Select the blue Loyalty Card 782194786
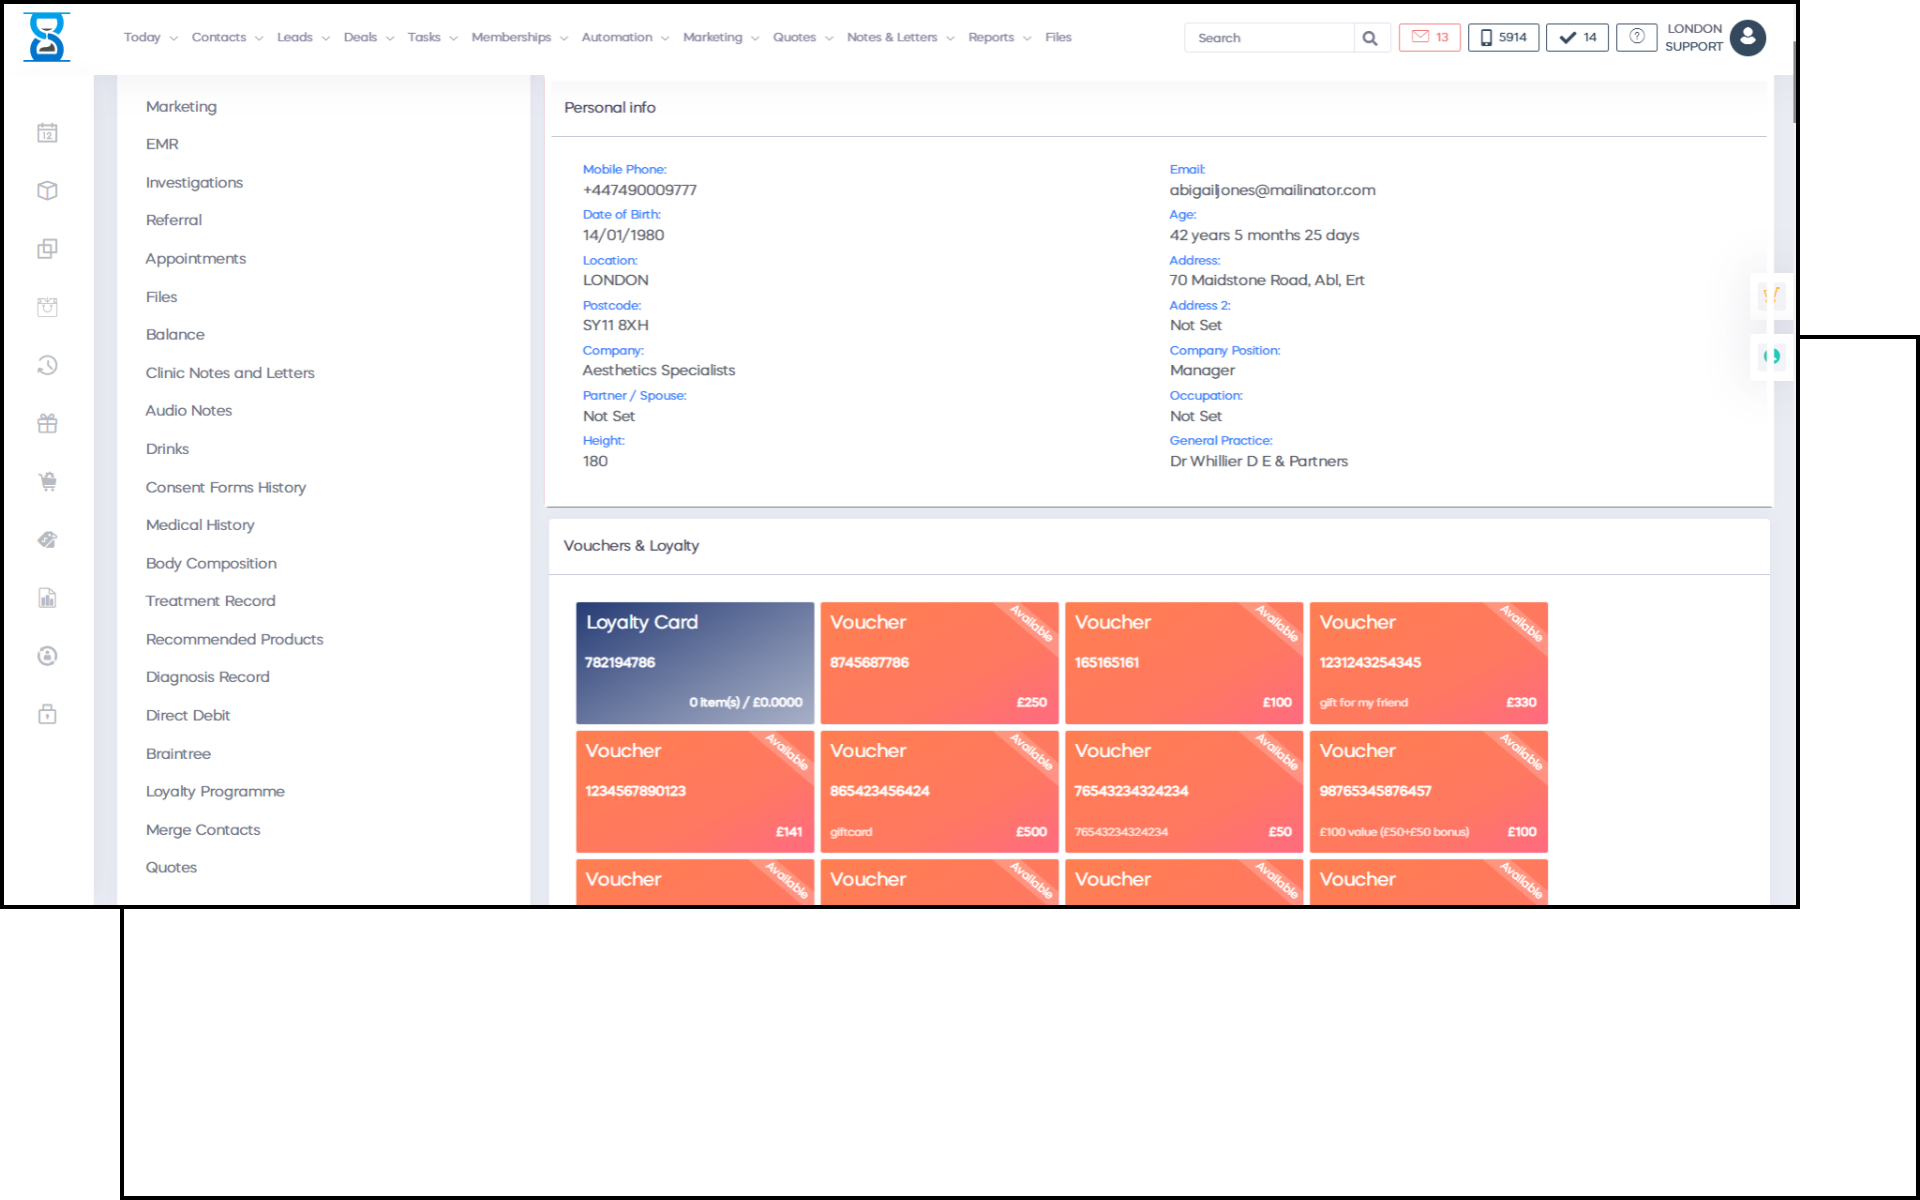The image size is (1920, 1200). pos(694,662)
